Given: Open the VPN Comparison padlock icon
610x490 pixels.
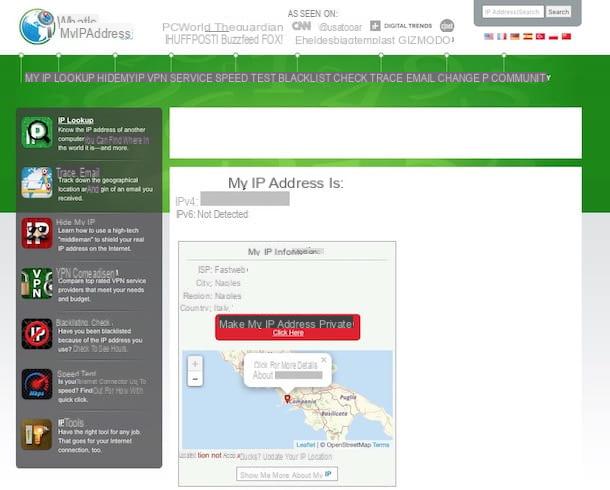Looking at the screenshot, I should [37, 284].
